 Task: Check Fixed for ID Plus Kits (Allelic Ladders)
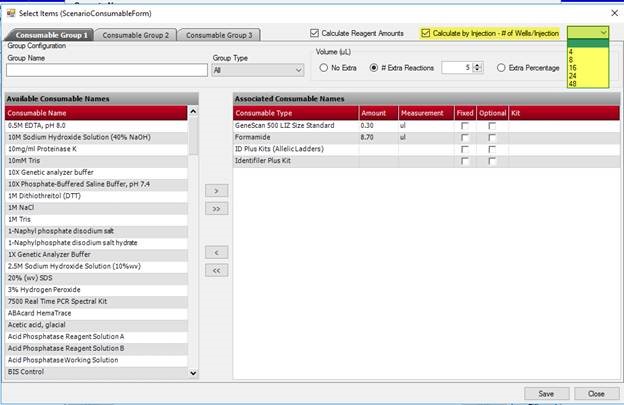tap(464, 149)
